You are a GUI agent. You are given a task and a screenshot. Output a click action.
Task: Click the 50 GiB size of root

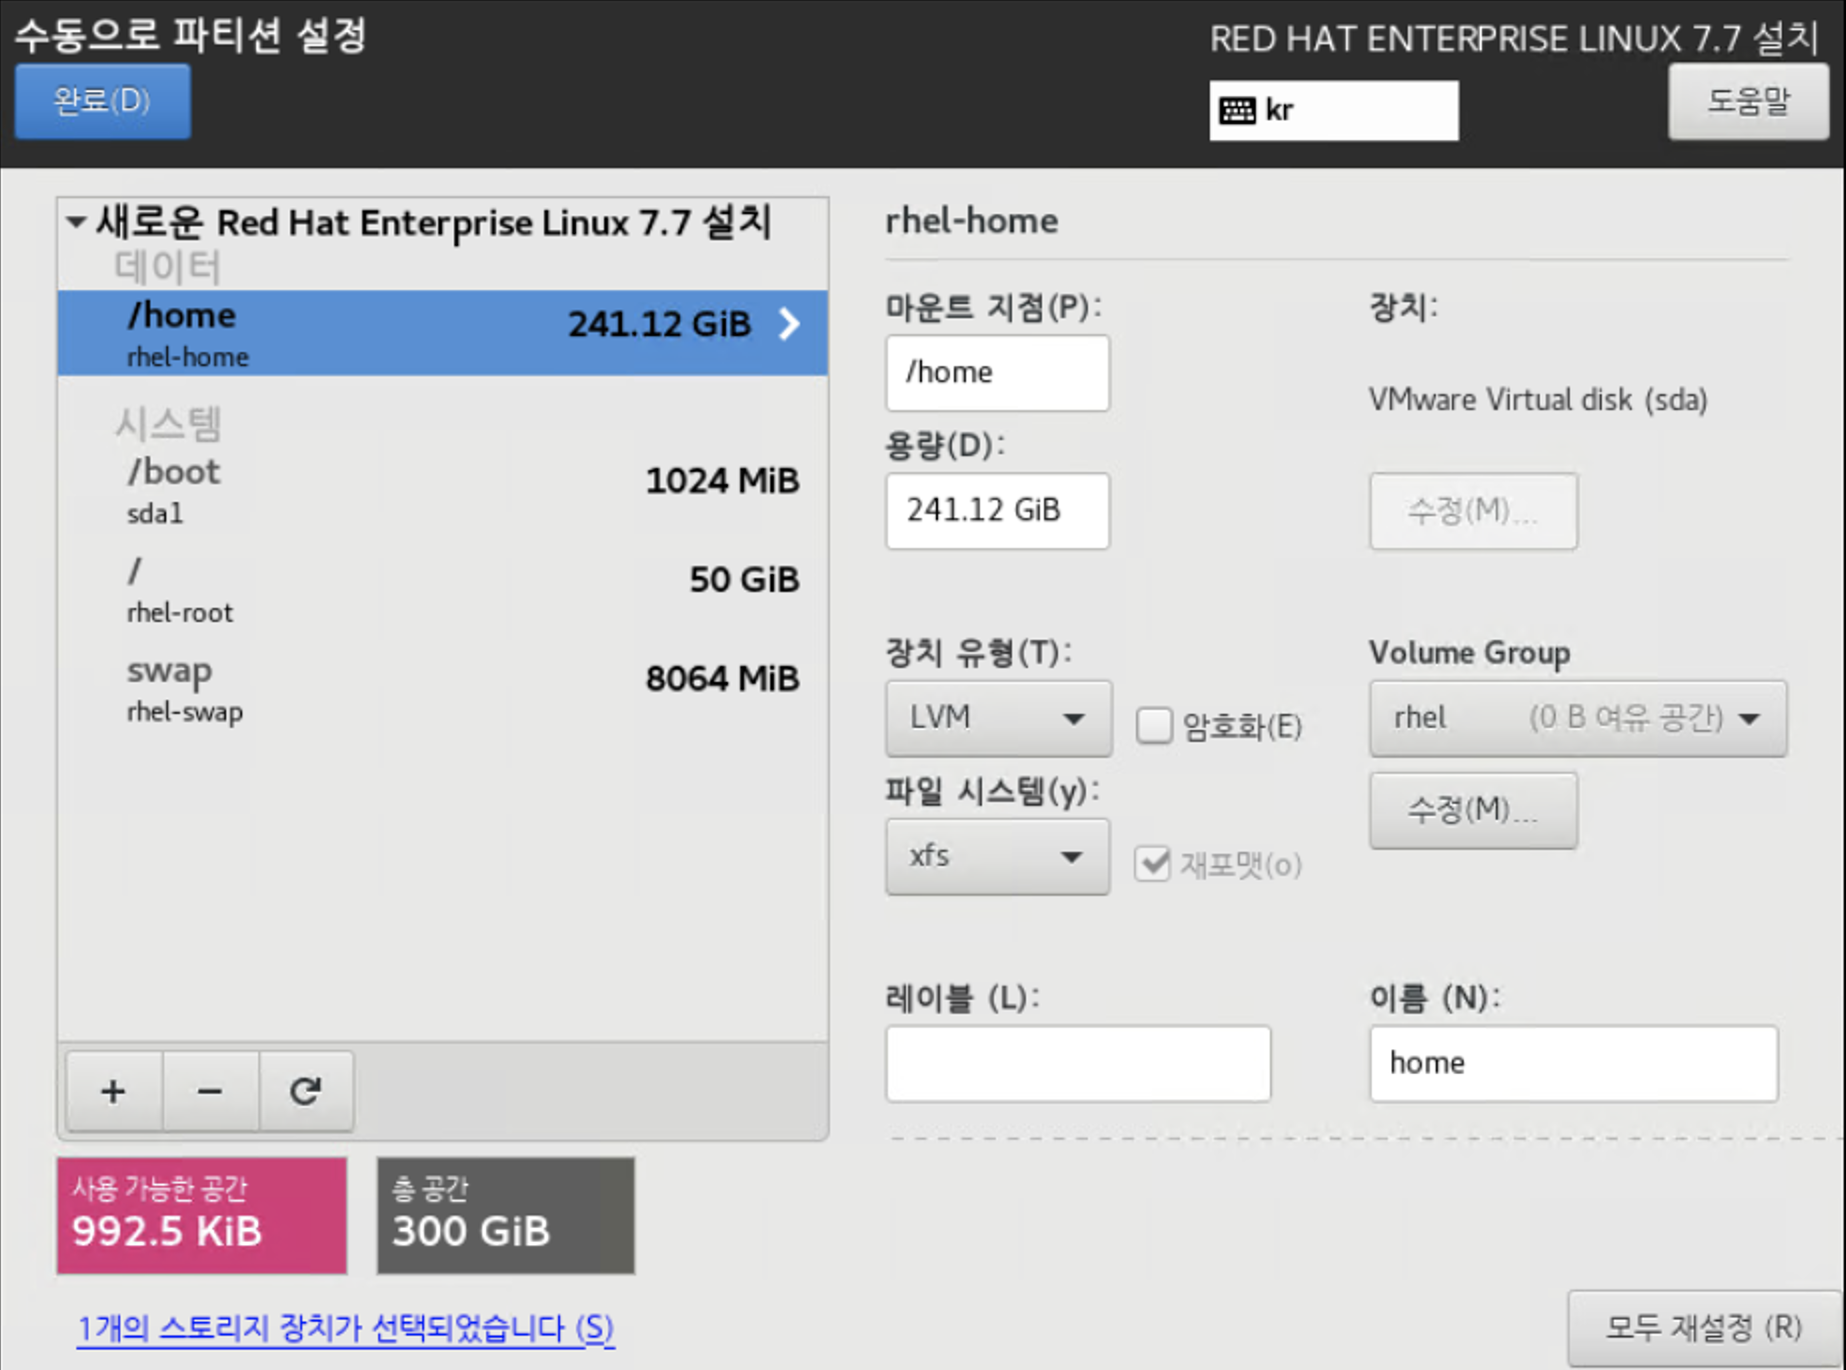[x=744, y=579]
